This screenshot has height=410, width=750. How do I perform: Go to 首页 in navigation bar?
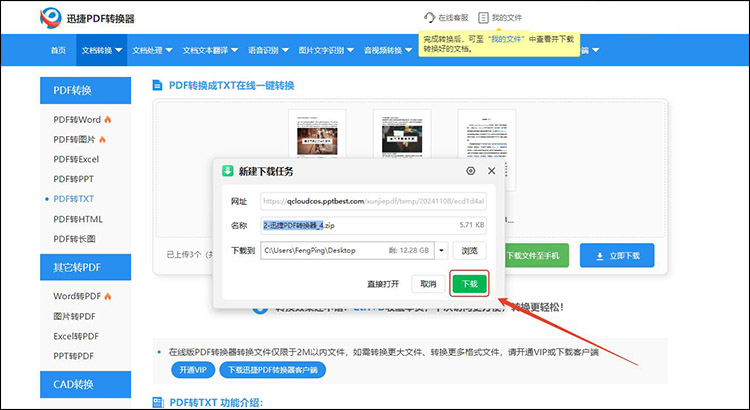58,50
